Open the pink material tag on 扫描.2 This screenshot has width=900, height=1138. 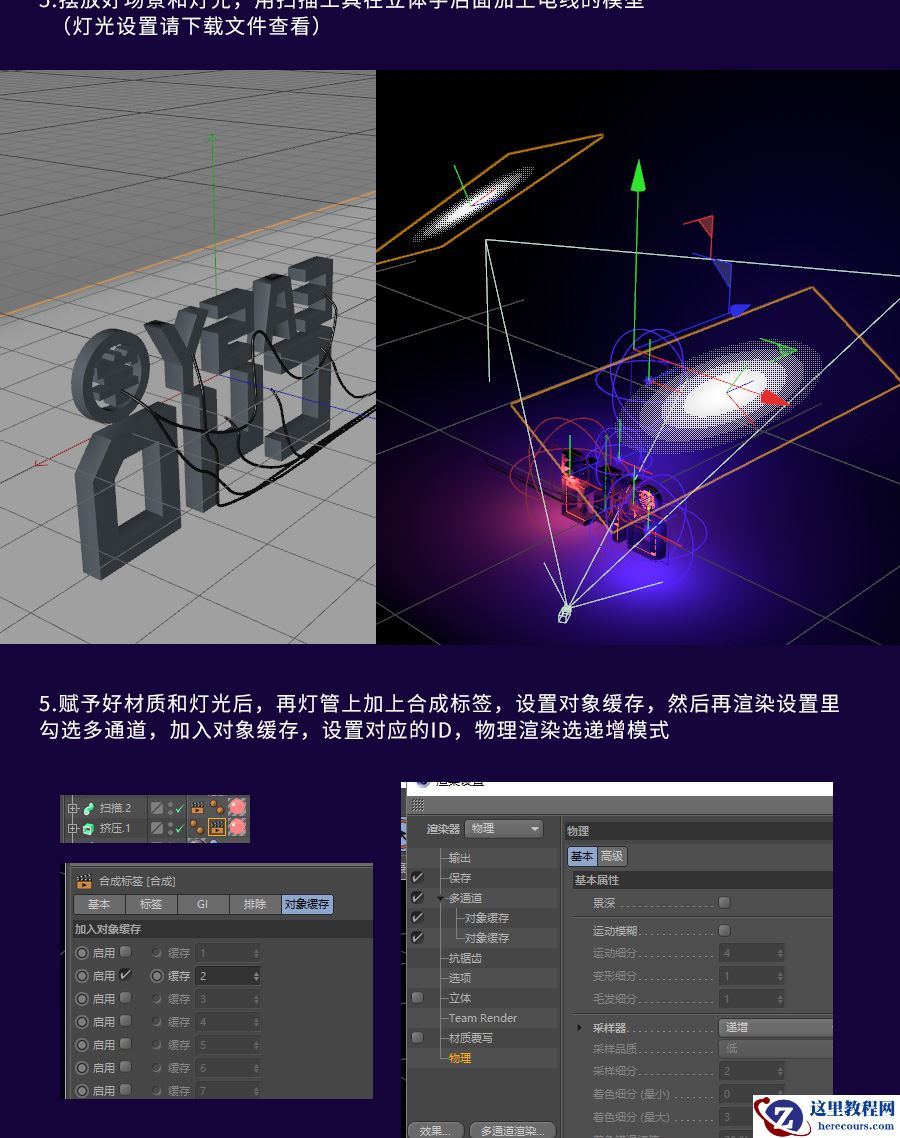click(x=236, y=807)
